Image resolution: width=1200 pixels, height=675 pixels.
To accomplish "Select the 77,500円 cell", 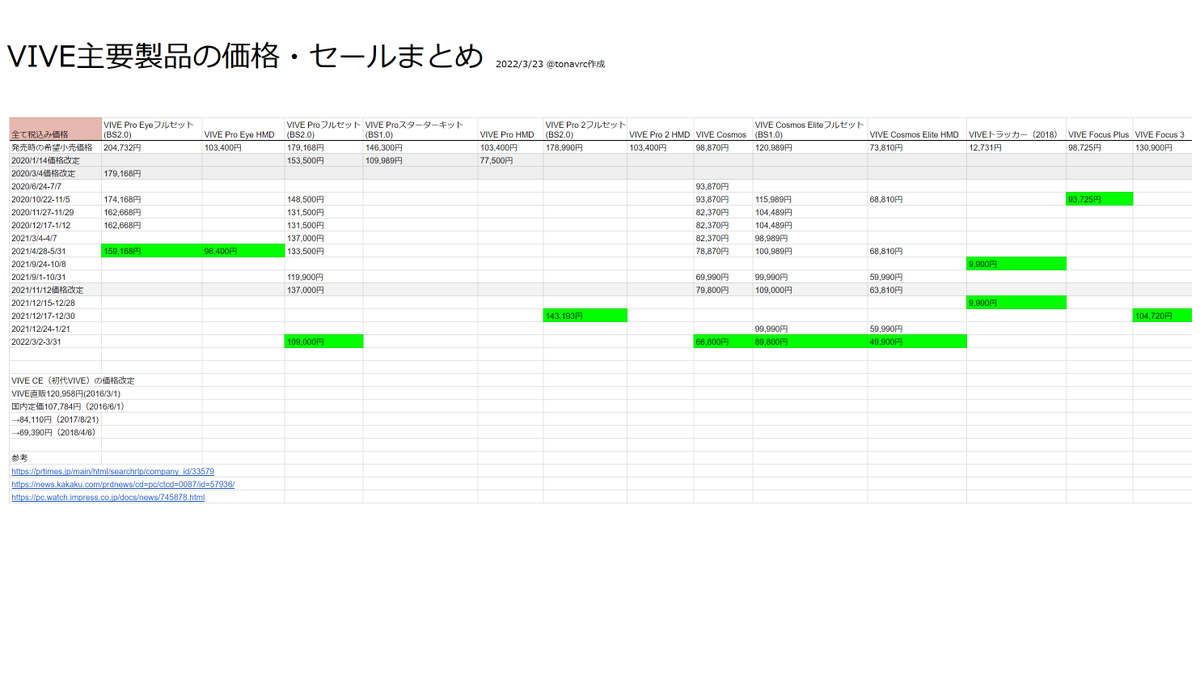I will tap(510, 160).
